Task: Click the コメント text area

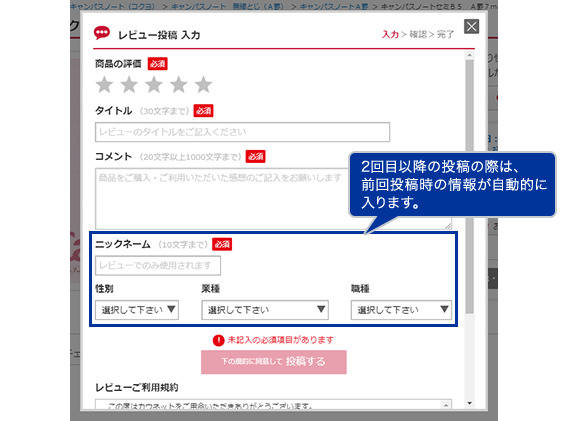Action: point(273,199)
